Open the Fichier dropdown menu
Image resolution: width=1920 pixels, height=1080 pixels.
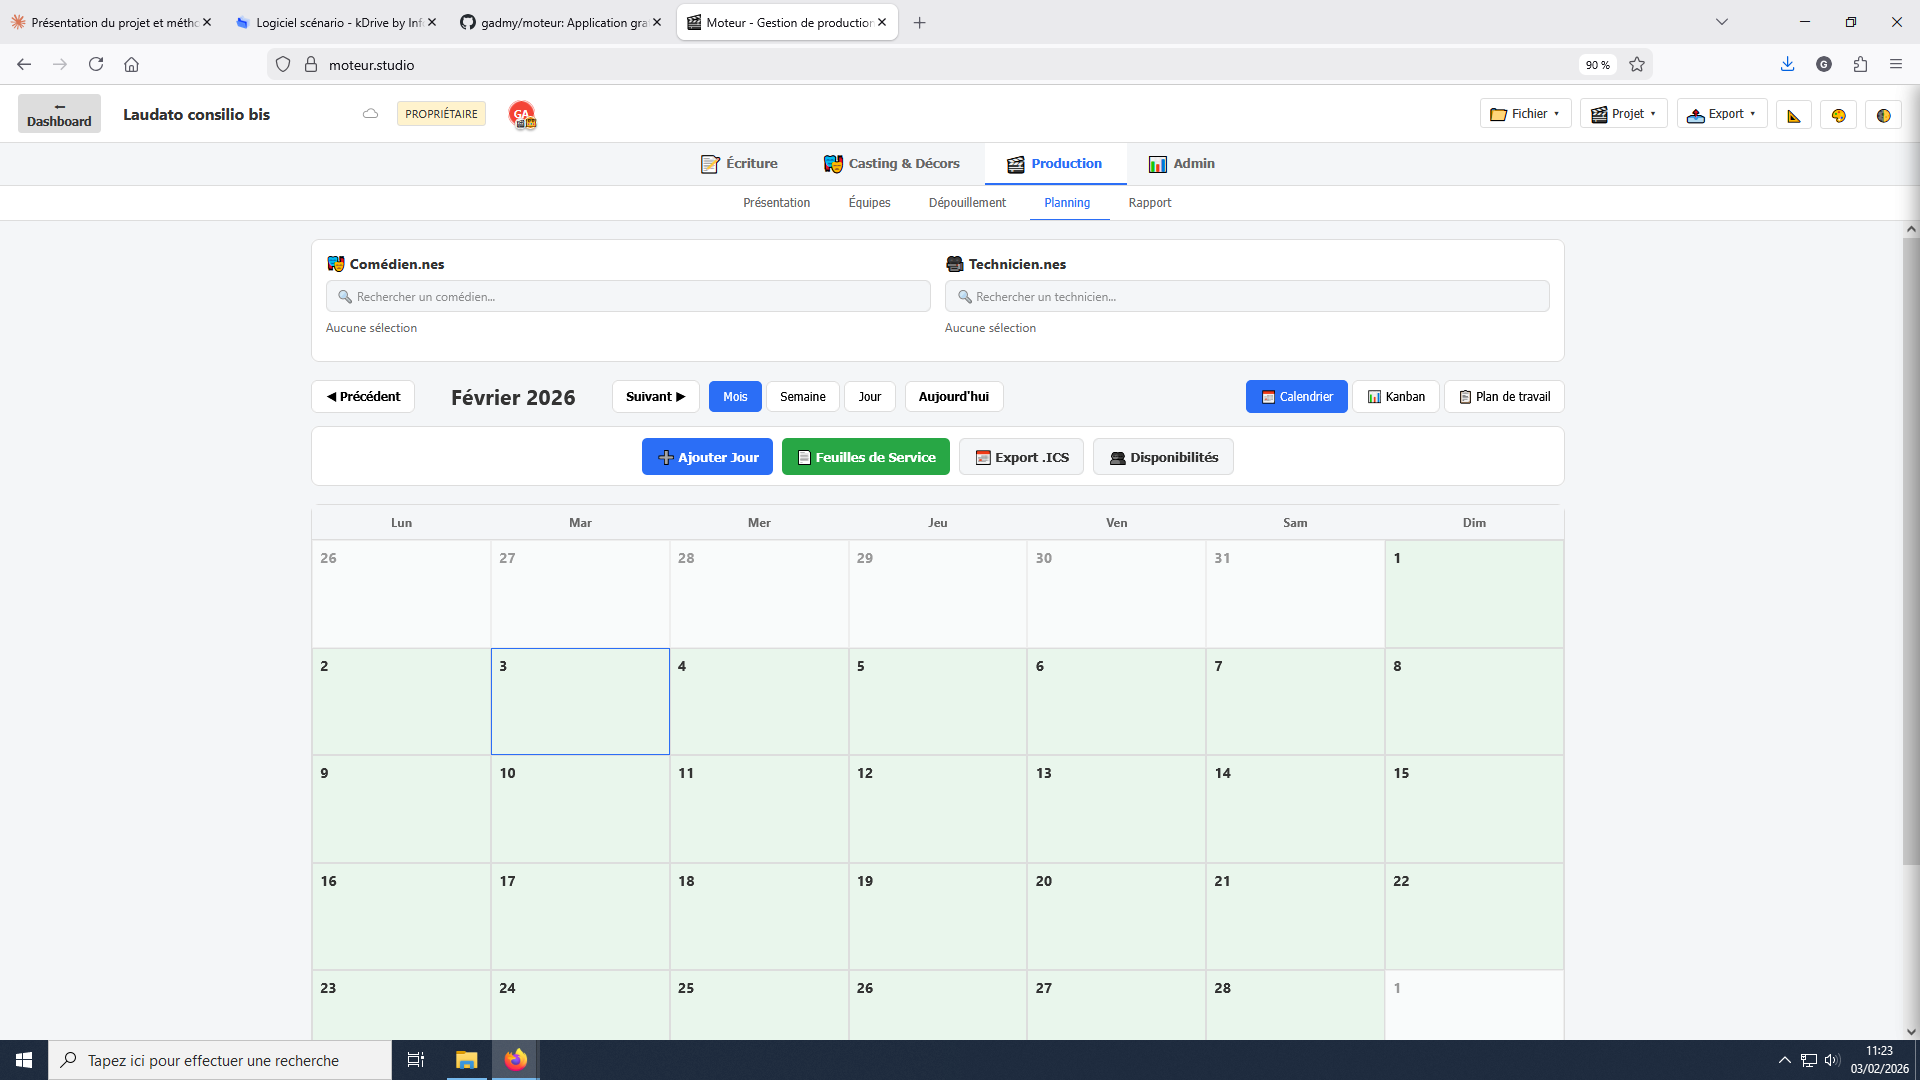point(1524,113)
